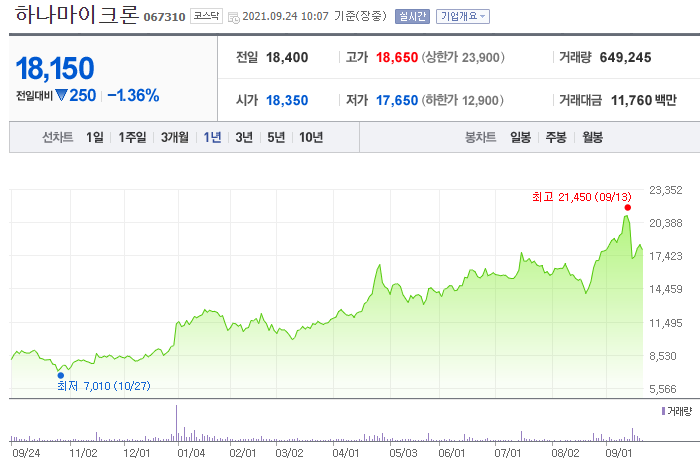Image resolution: width=700 pixels, height=462 pixels.
Task: Click the 최저 7,010 (10/27) label
Action: [x=104, y=386]
